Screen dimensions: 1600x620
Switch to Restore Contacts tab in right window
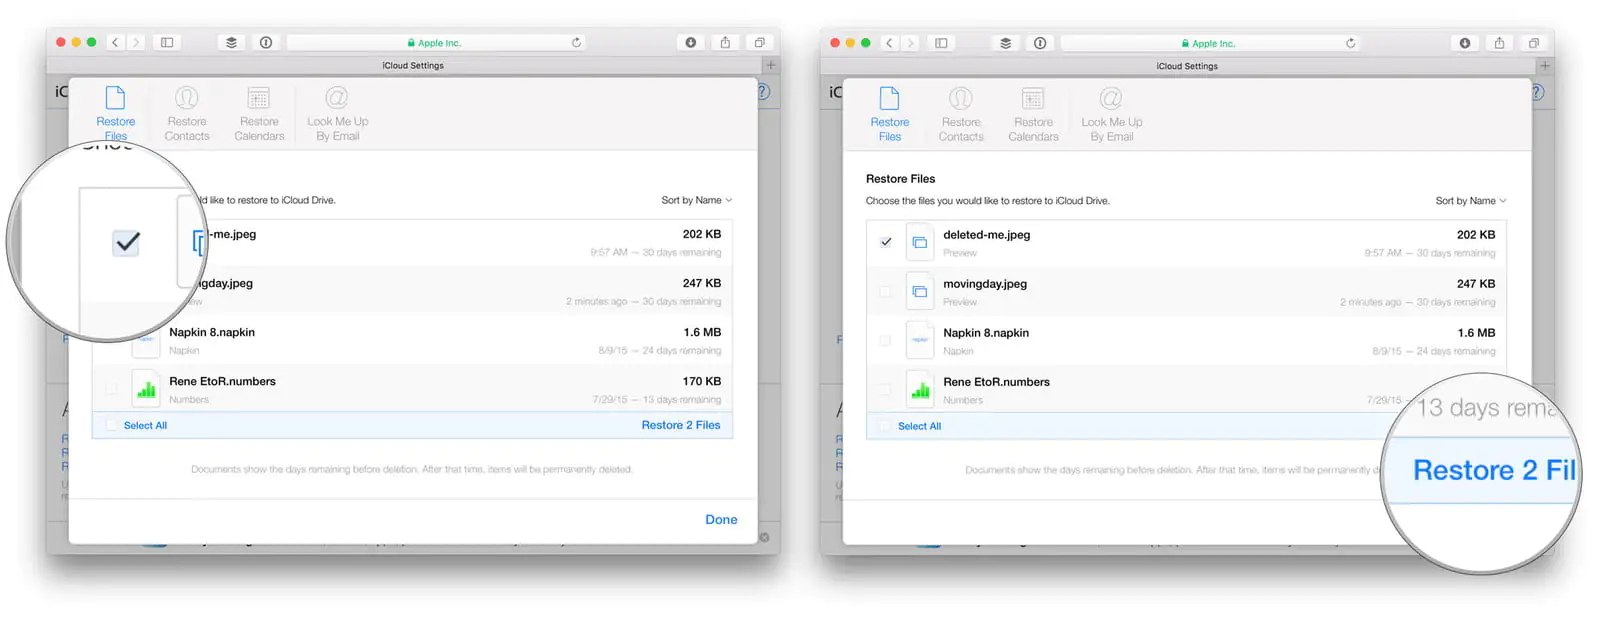(961, 115)
